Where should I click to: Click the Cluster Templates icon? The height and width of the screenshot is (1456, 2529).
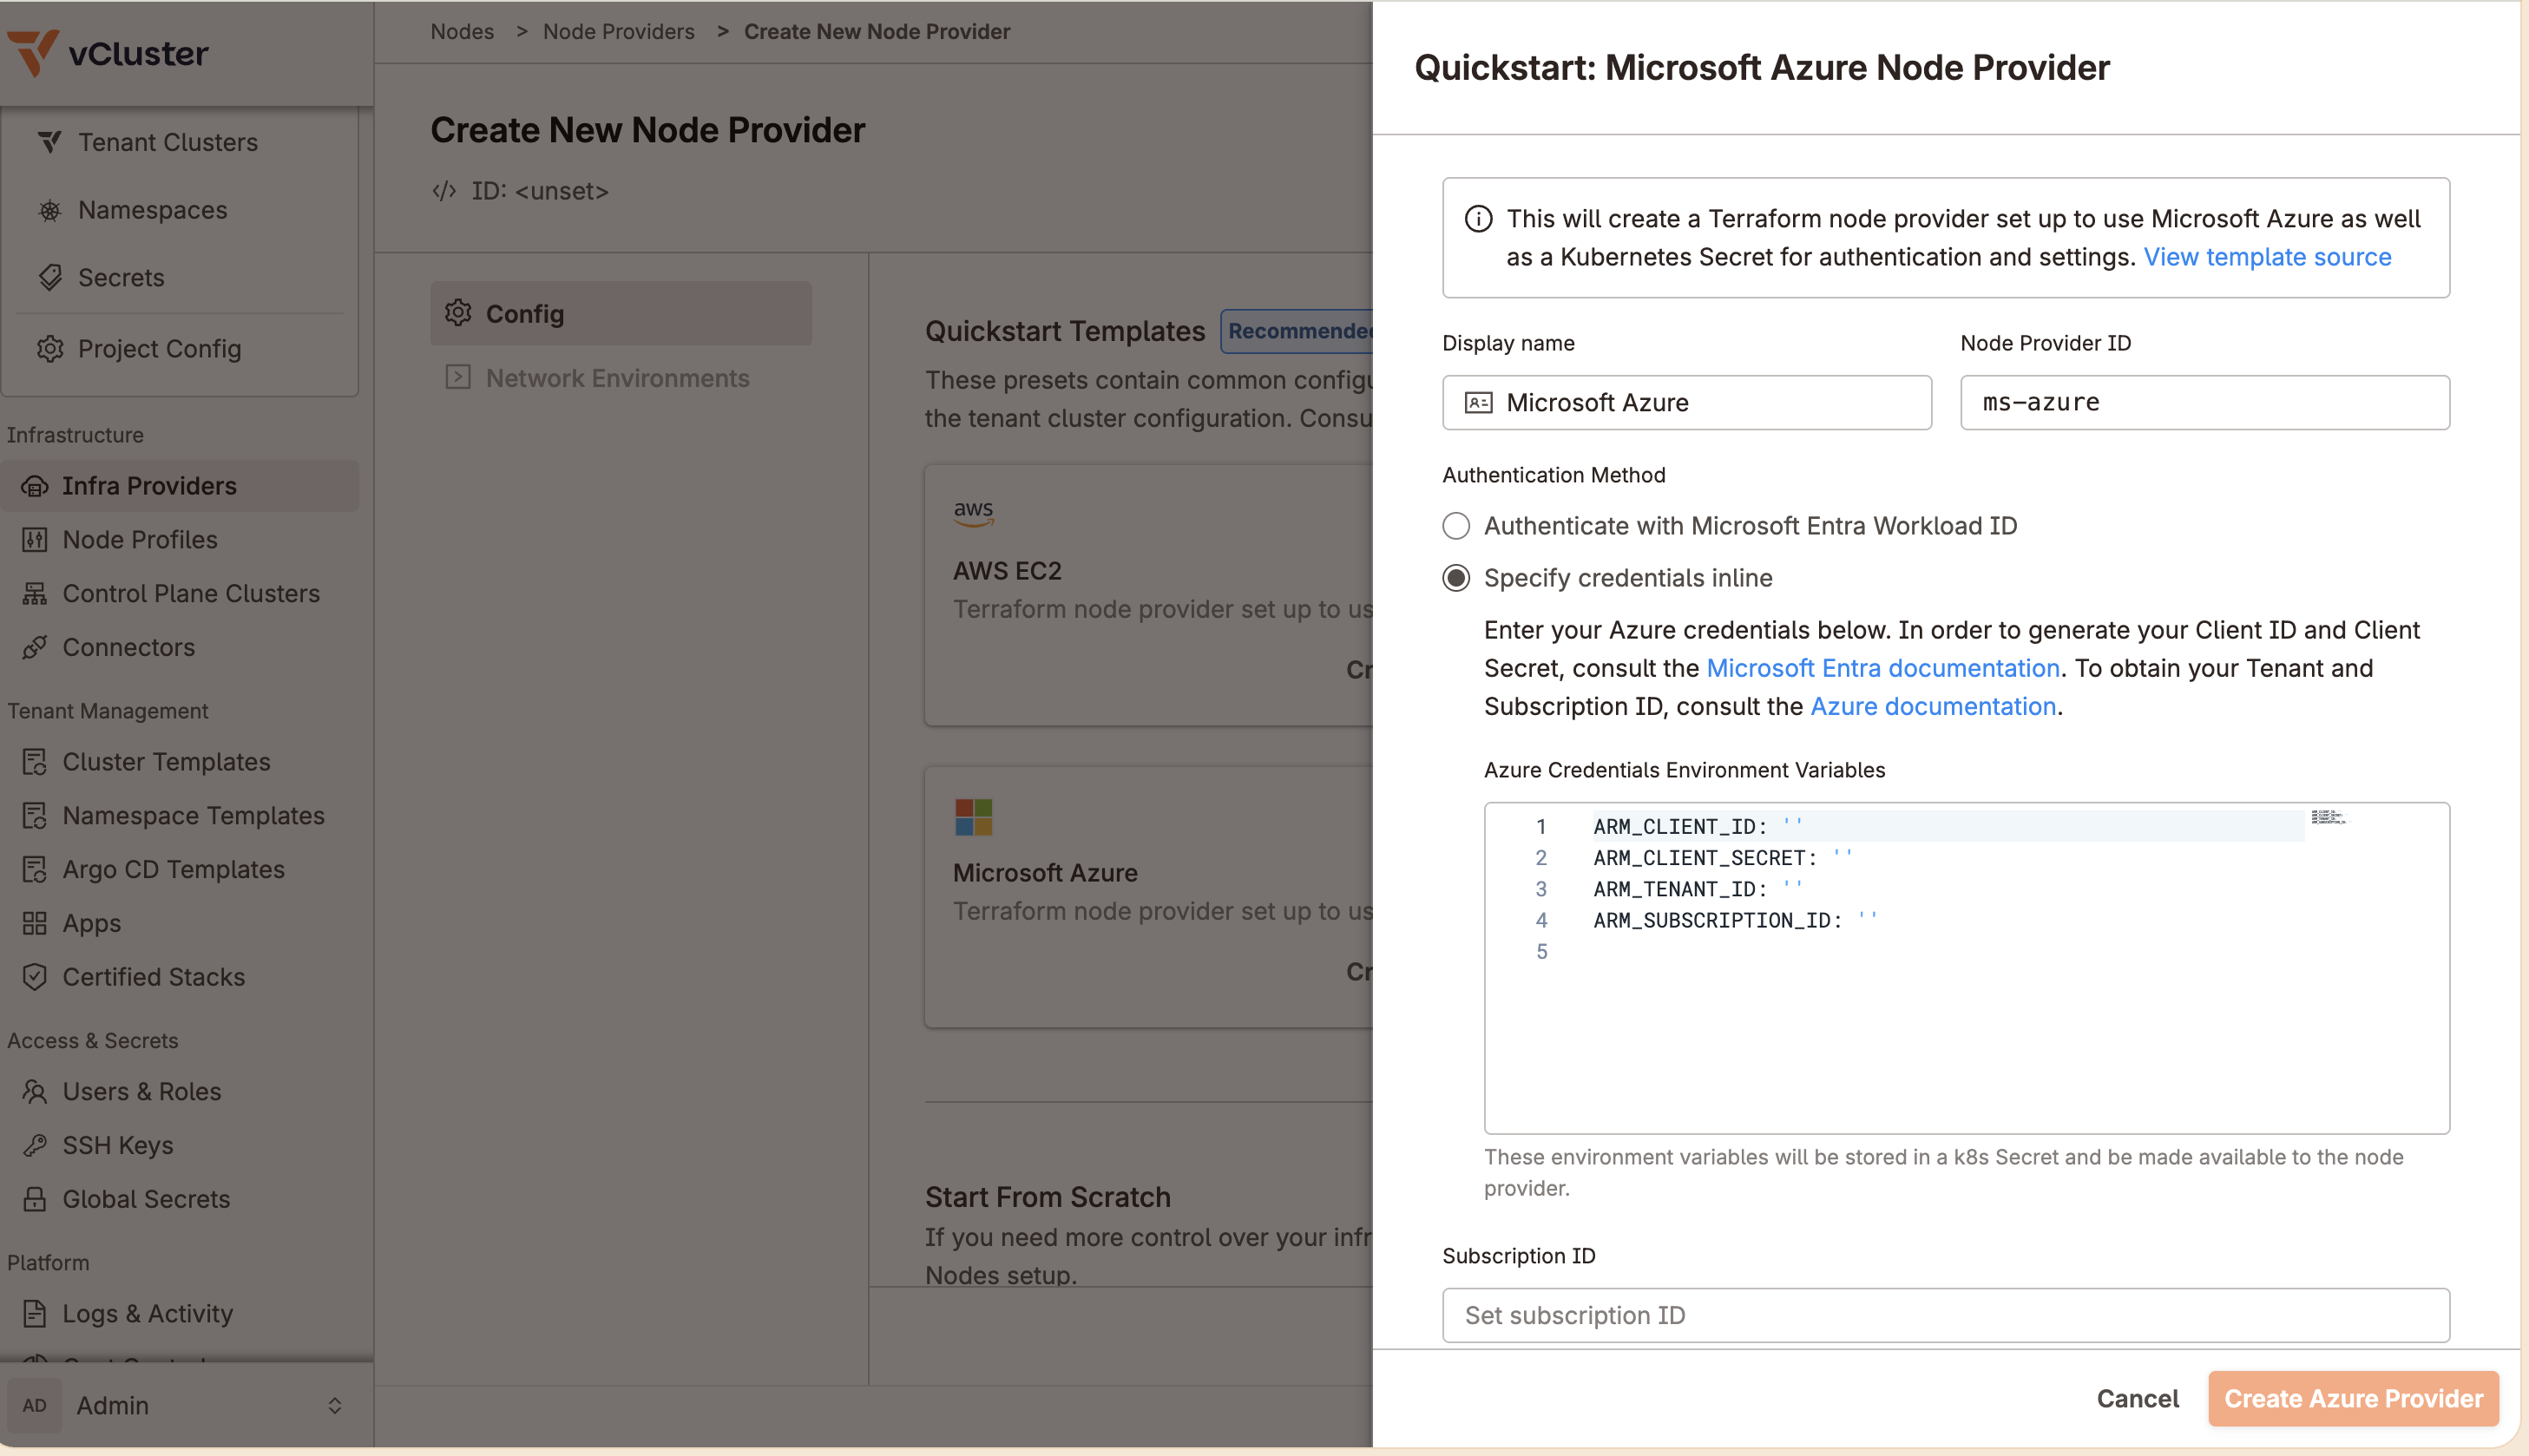35,762
